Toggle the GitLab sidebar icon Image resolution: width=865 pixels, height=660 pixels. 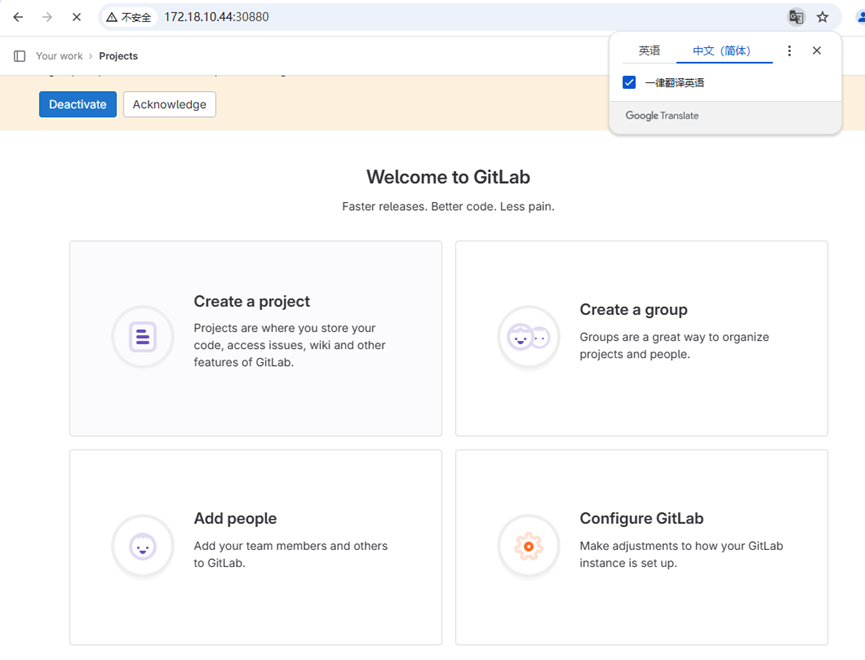coord(20,56)
